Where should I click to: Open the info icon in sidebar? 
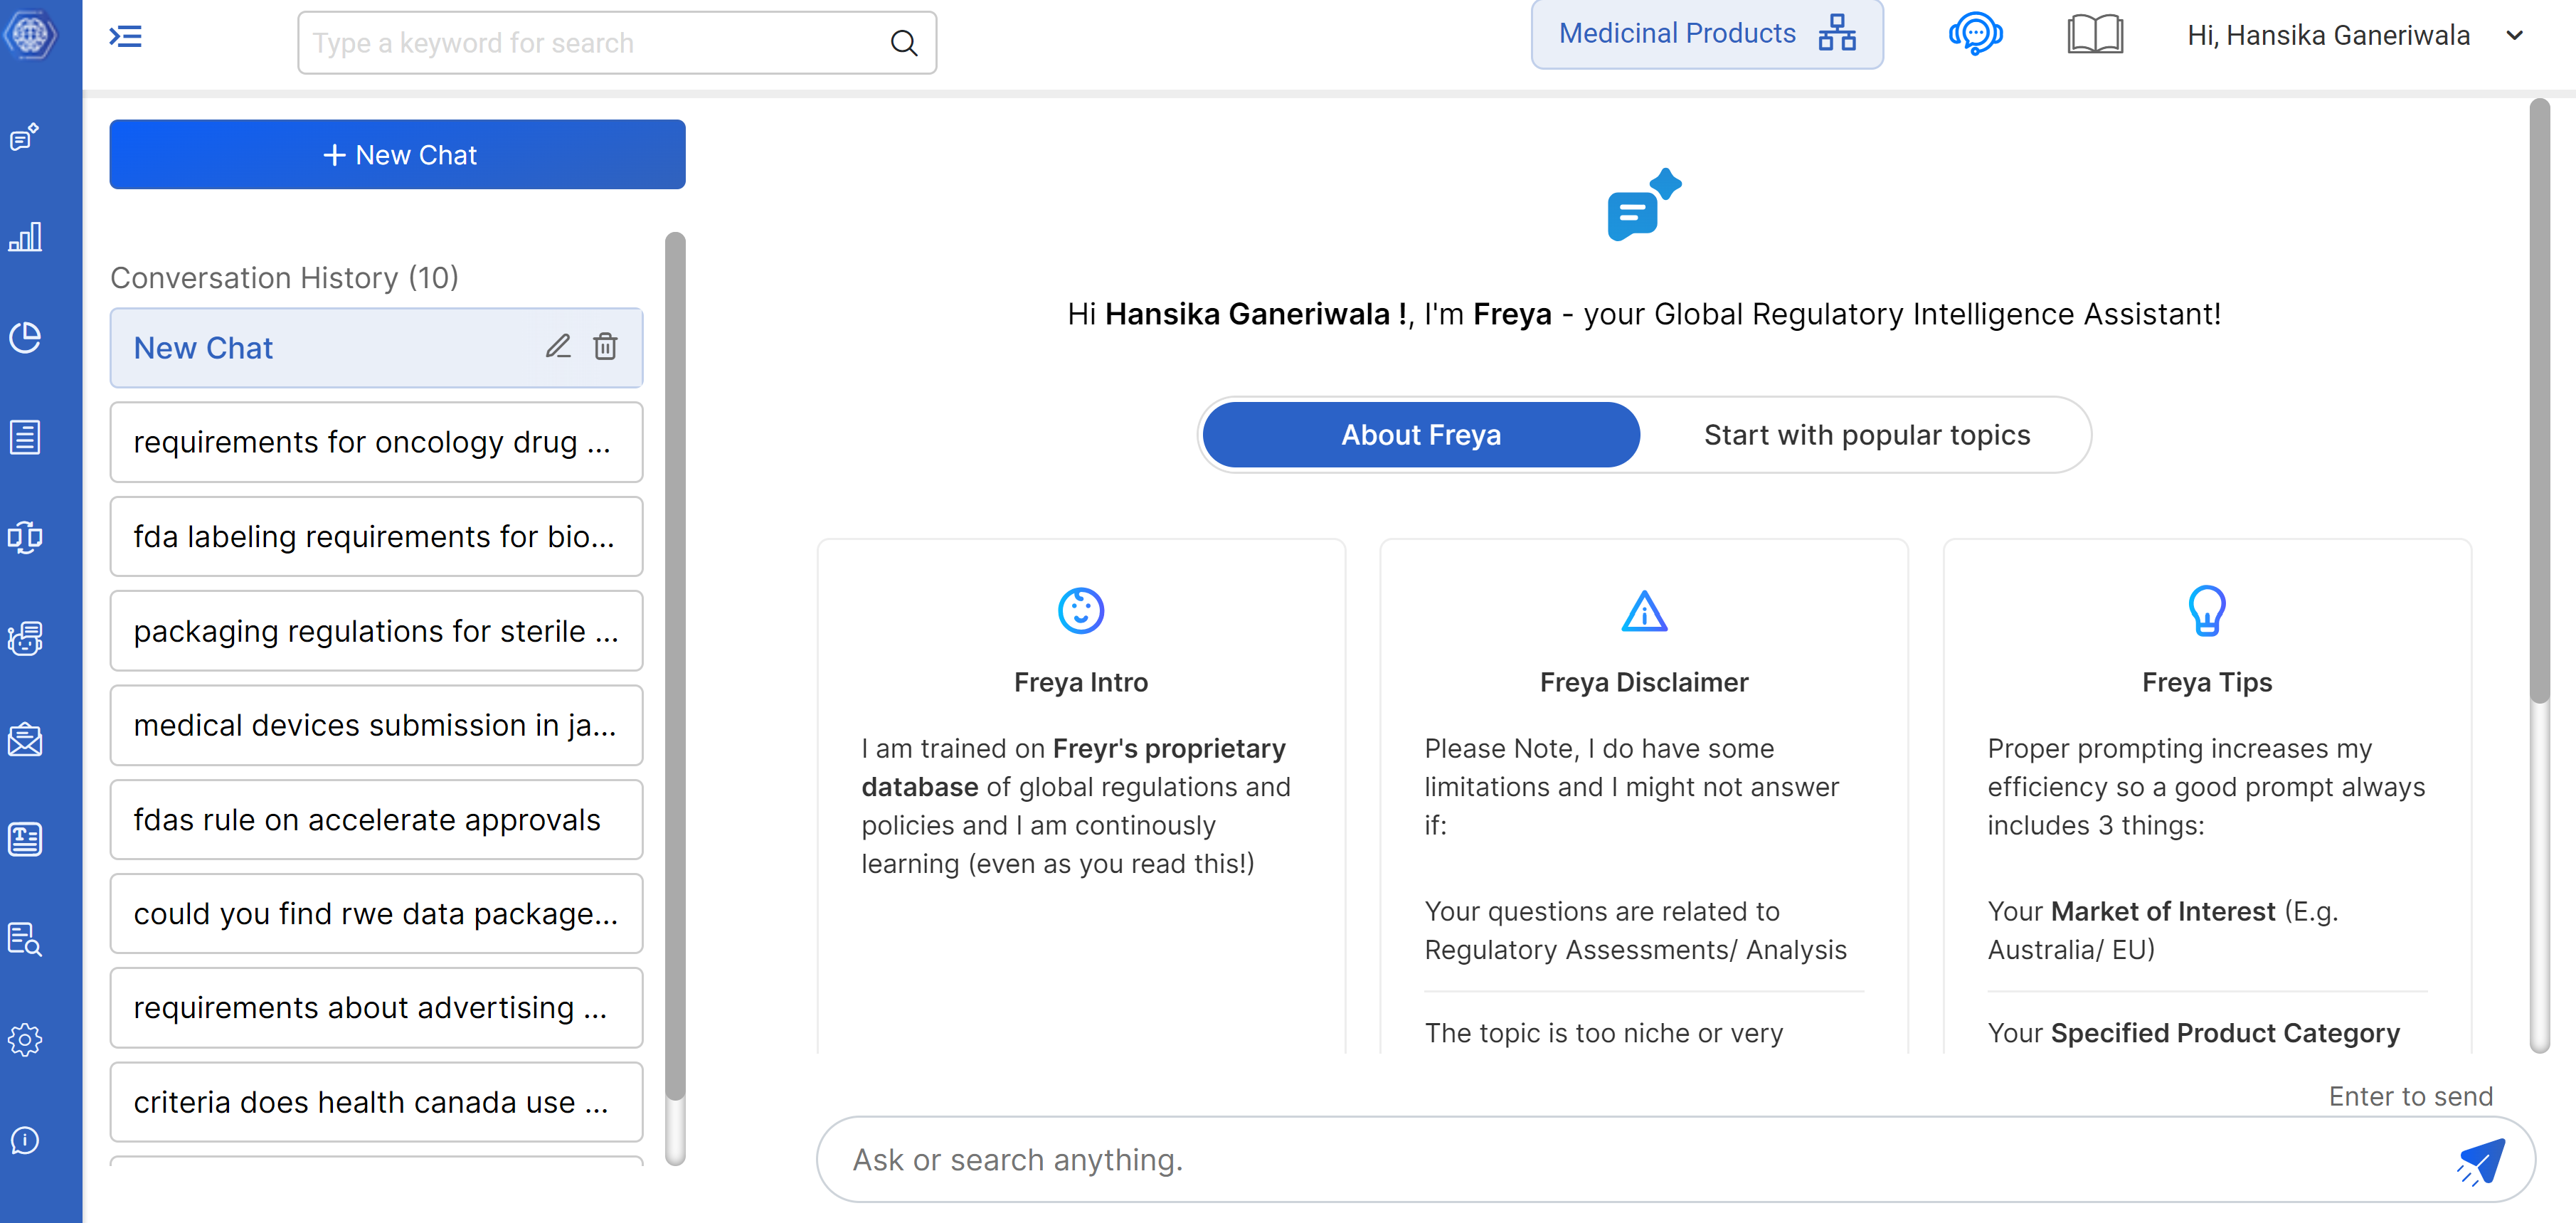[x=25, y=1140]
